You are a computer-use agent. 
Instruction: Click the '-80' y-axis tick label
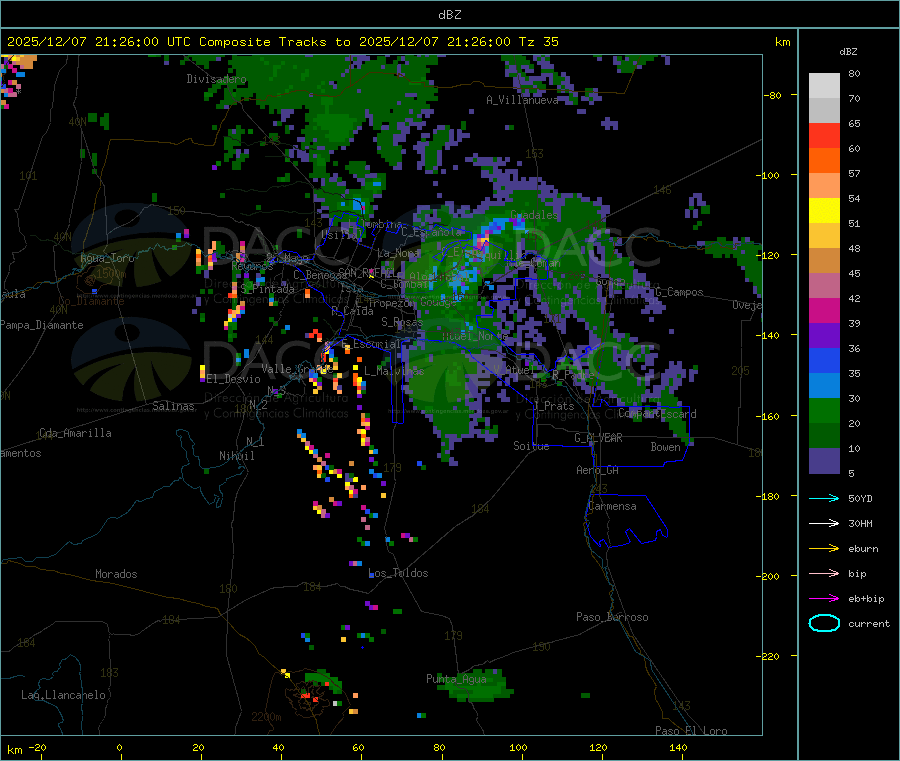pos(773,95)
